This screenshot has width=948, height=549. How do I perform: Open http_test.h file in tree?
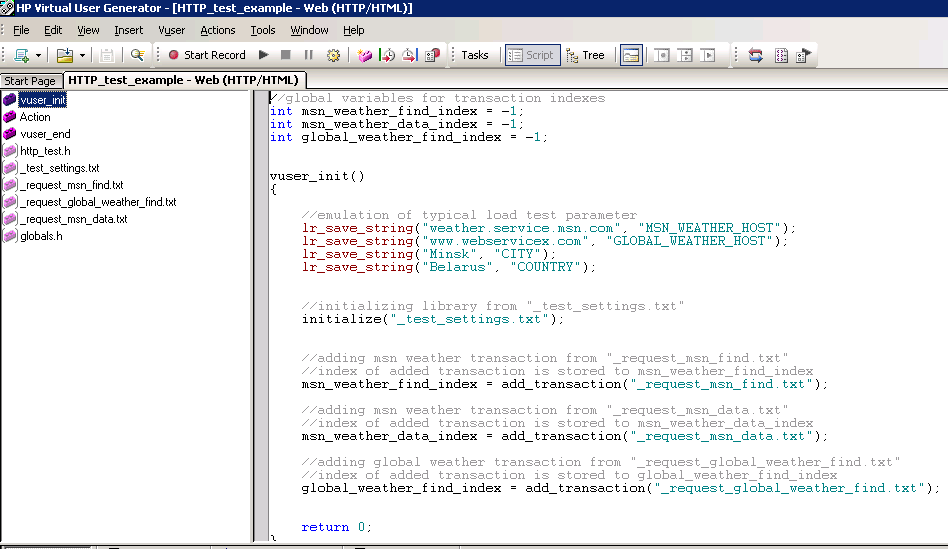(x=45, y=151)
